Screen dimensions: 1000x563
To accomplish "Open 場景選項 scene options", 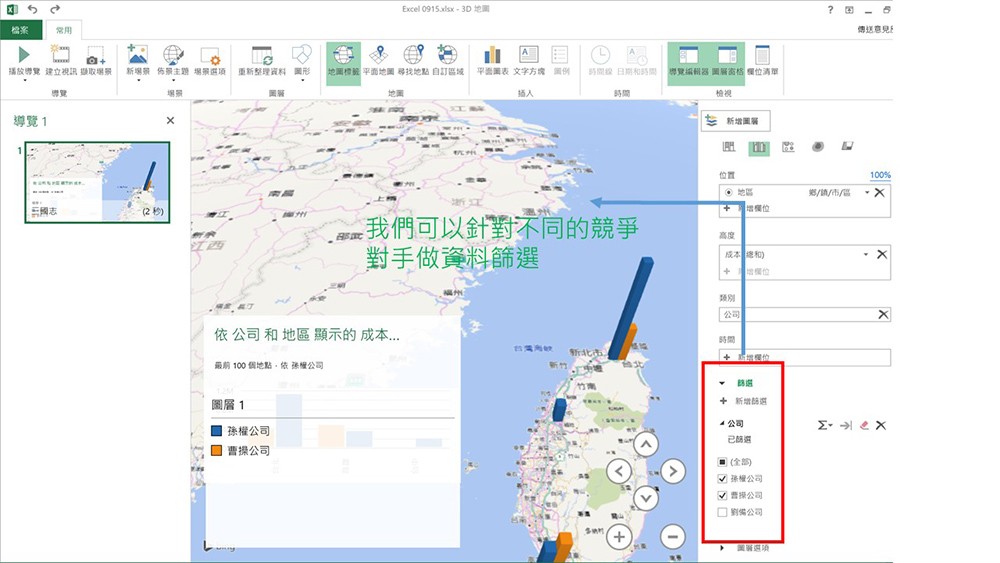I will [210, 62].
